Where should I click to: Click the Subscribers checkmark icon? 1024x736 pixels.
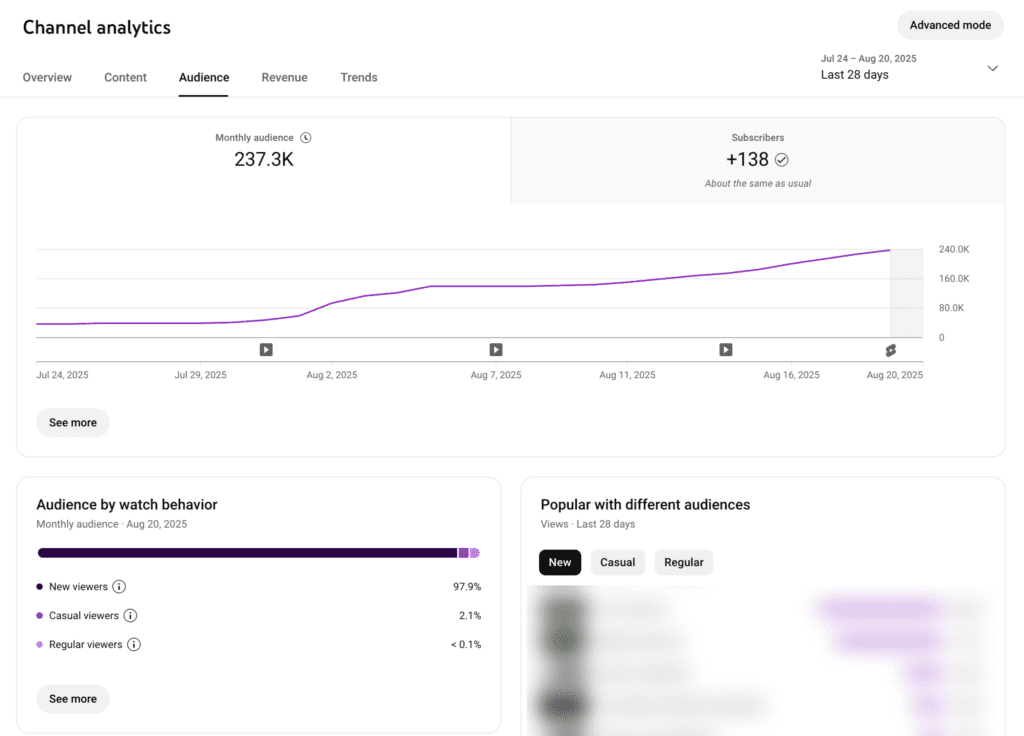coord(782,160)
